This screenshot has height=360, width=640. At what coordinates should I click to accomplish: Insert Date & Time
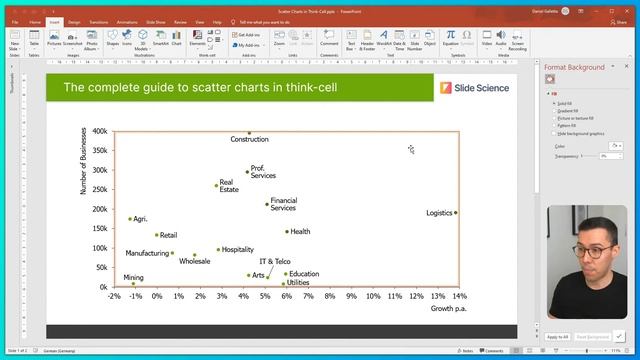399,40
